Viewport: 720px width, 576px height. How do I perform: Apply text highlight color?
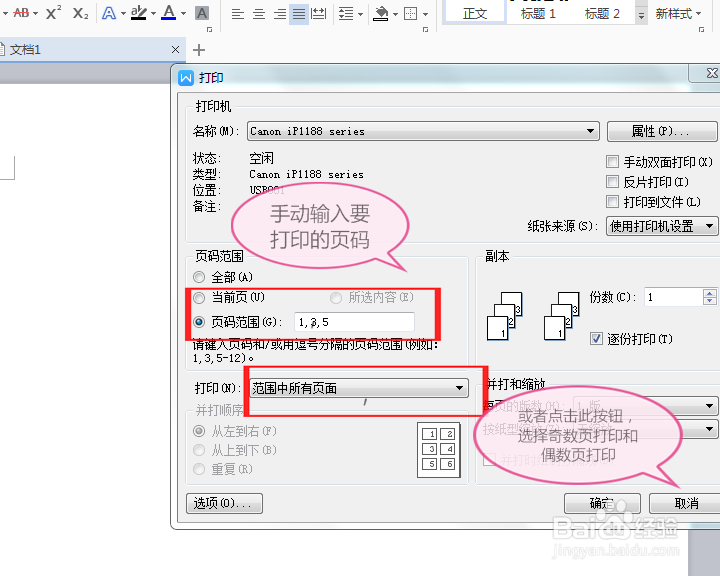(138, 13)
